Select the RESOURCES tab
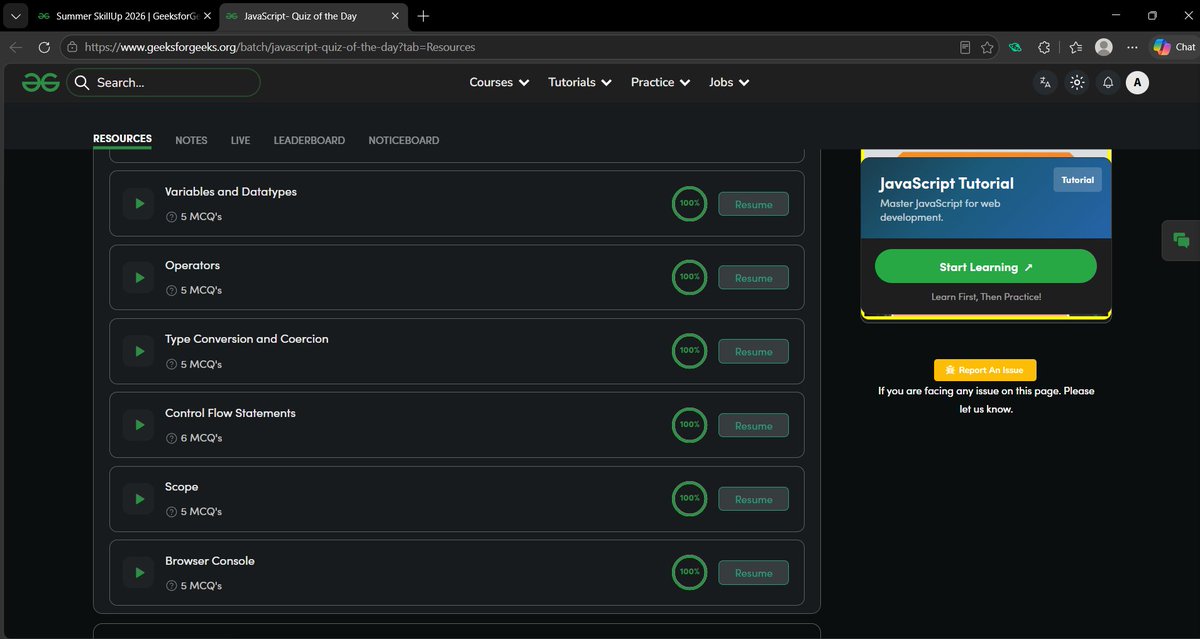Screen dimensions: 1200x639 pyautogui.click(x=122, y=140)
